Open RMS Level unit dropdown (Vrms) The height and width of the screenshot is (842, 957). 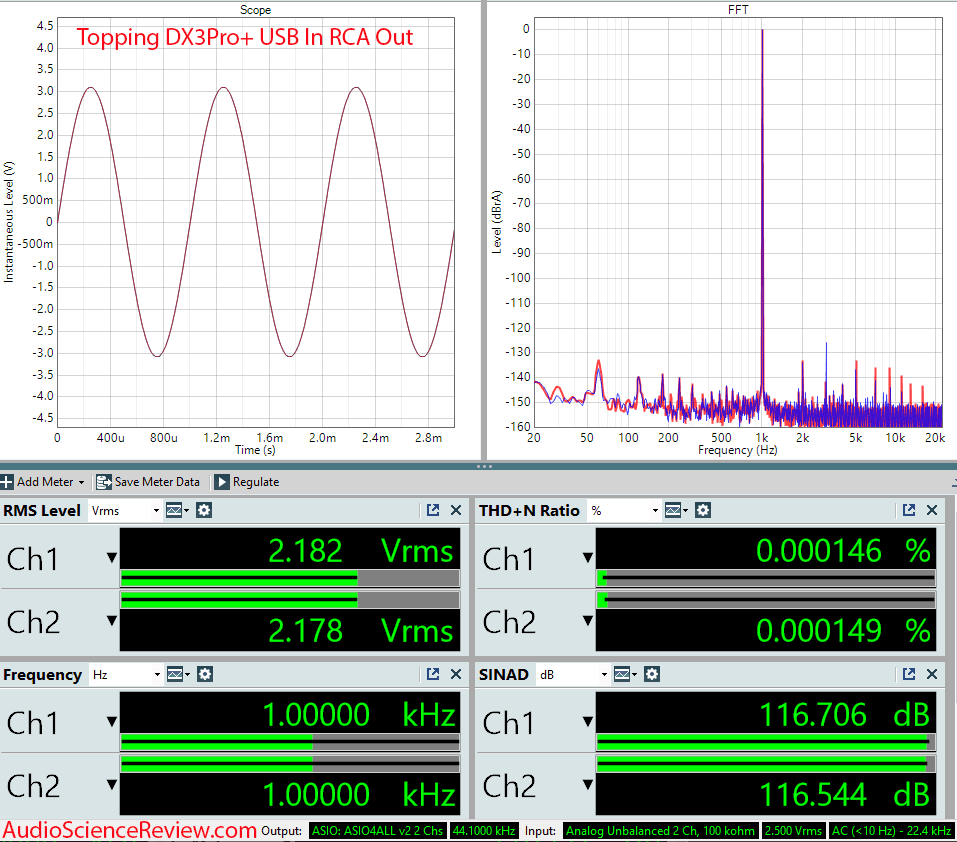point(125,511)
